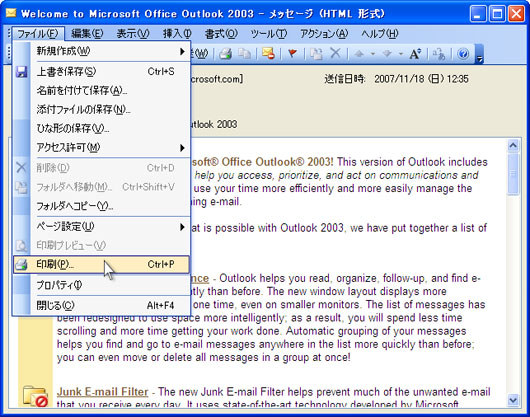
Task: Click the Copy icon in the toolbar
Action: [x=244, y=54]
